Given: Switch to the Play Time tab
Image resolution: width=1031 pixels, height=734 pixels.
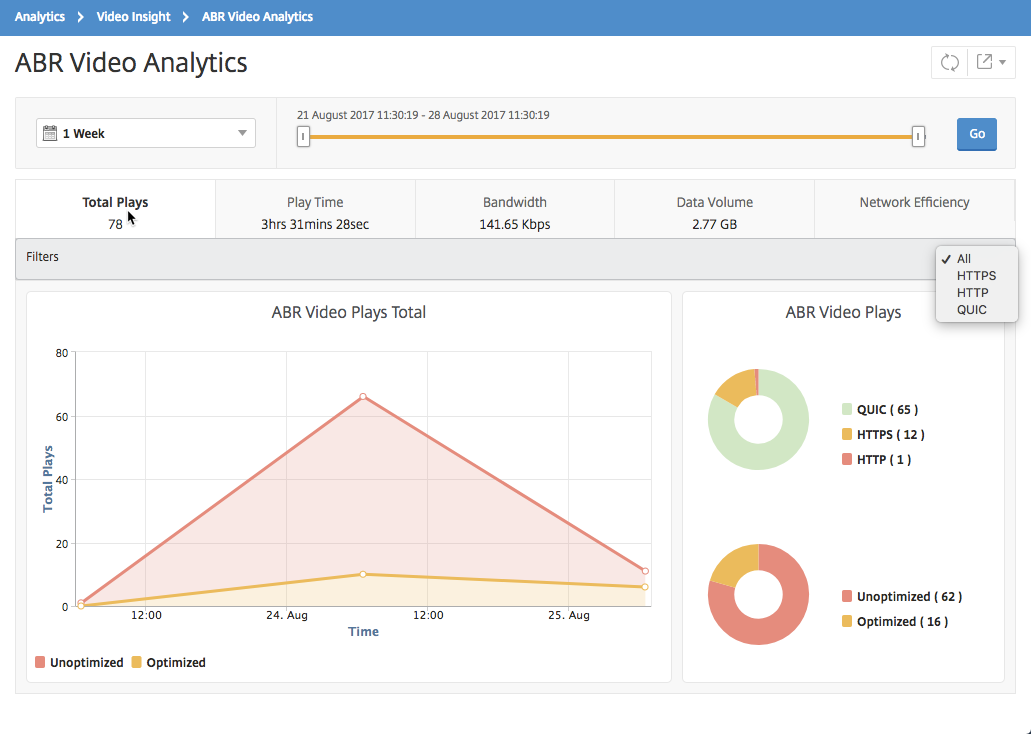Looking at the screenshot, I should click(x=315, y=212).
